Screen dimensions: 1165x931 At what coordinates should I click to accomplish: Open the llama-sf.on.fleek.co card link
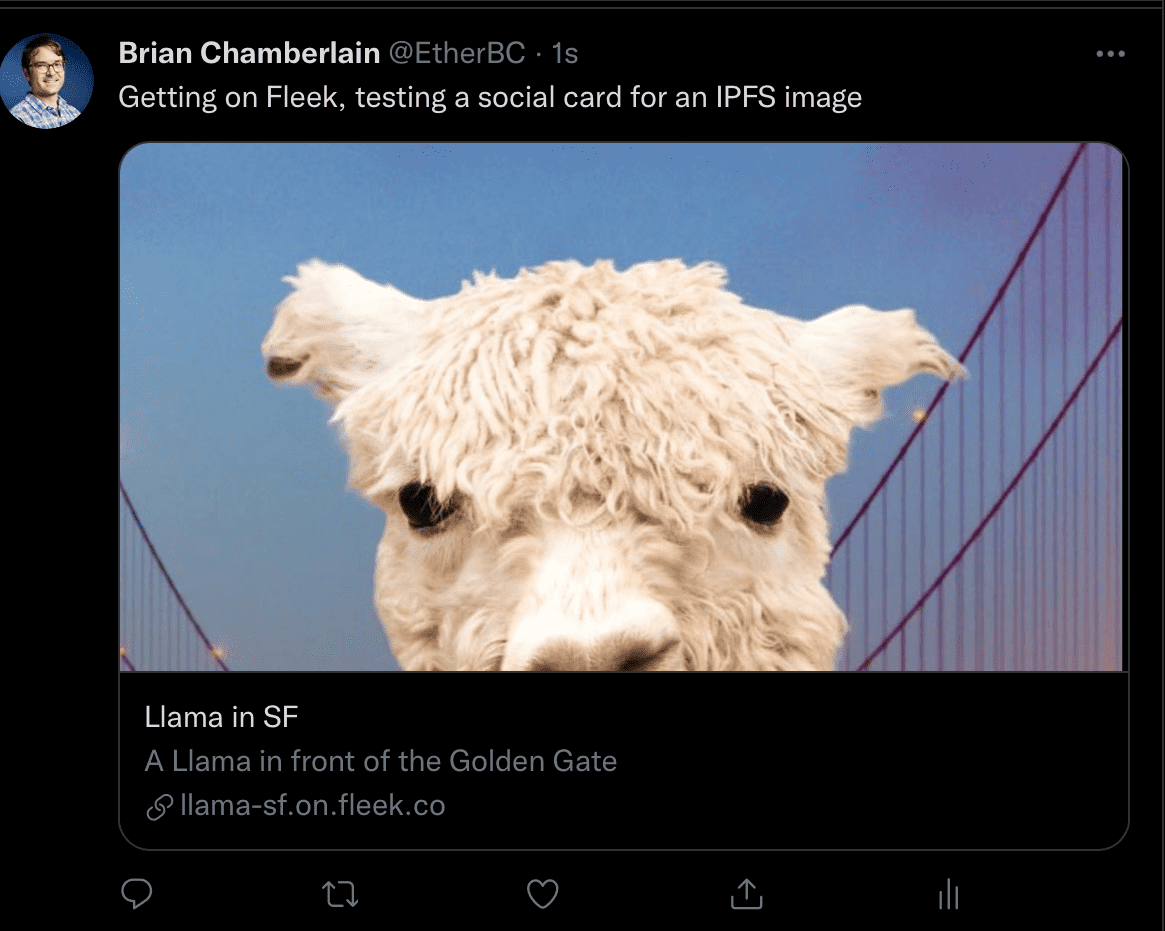[312, 806]
